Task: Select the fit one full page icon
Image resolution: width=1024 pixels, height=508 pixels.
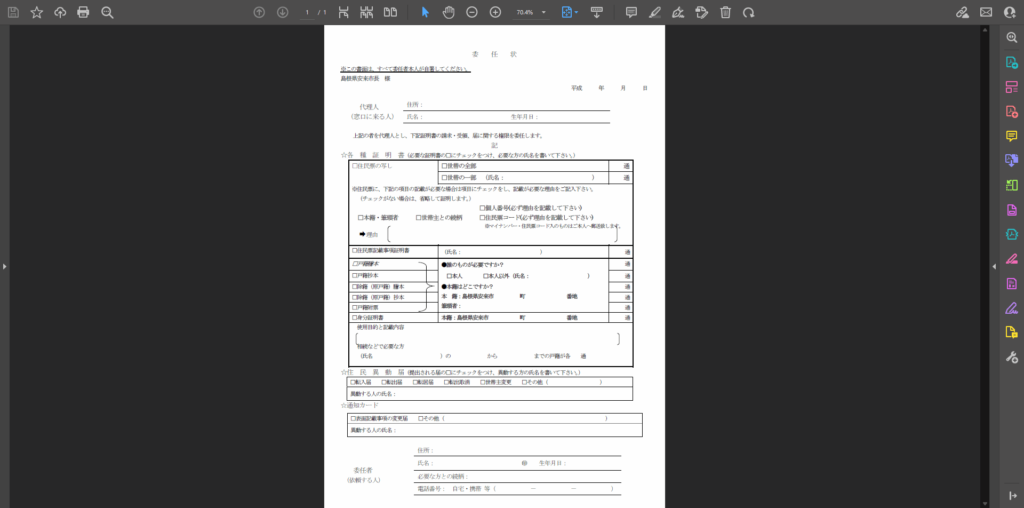Action: tap(366, 12)
